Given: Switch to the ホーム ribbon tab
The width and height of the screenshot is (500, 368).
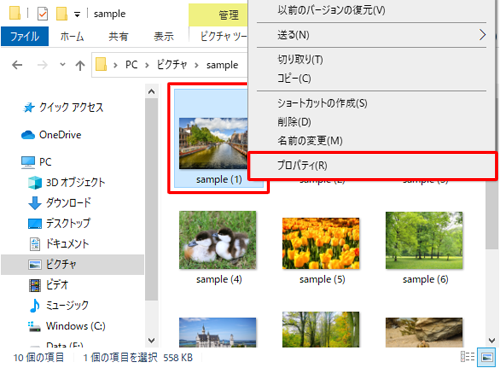Looking at the screenshot, I should tap(72, 36).
